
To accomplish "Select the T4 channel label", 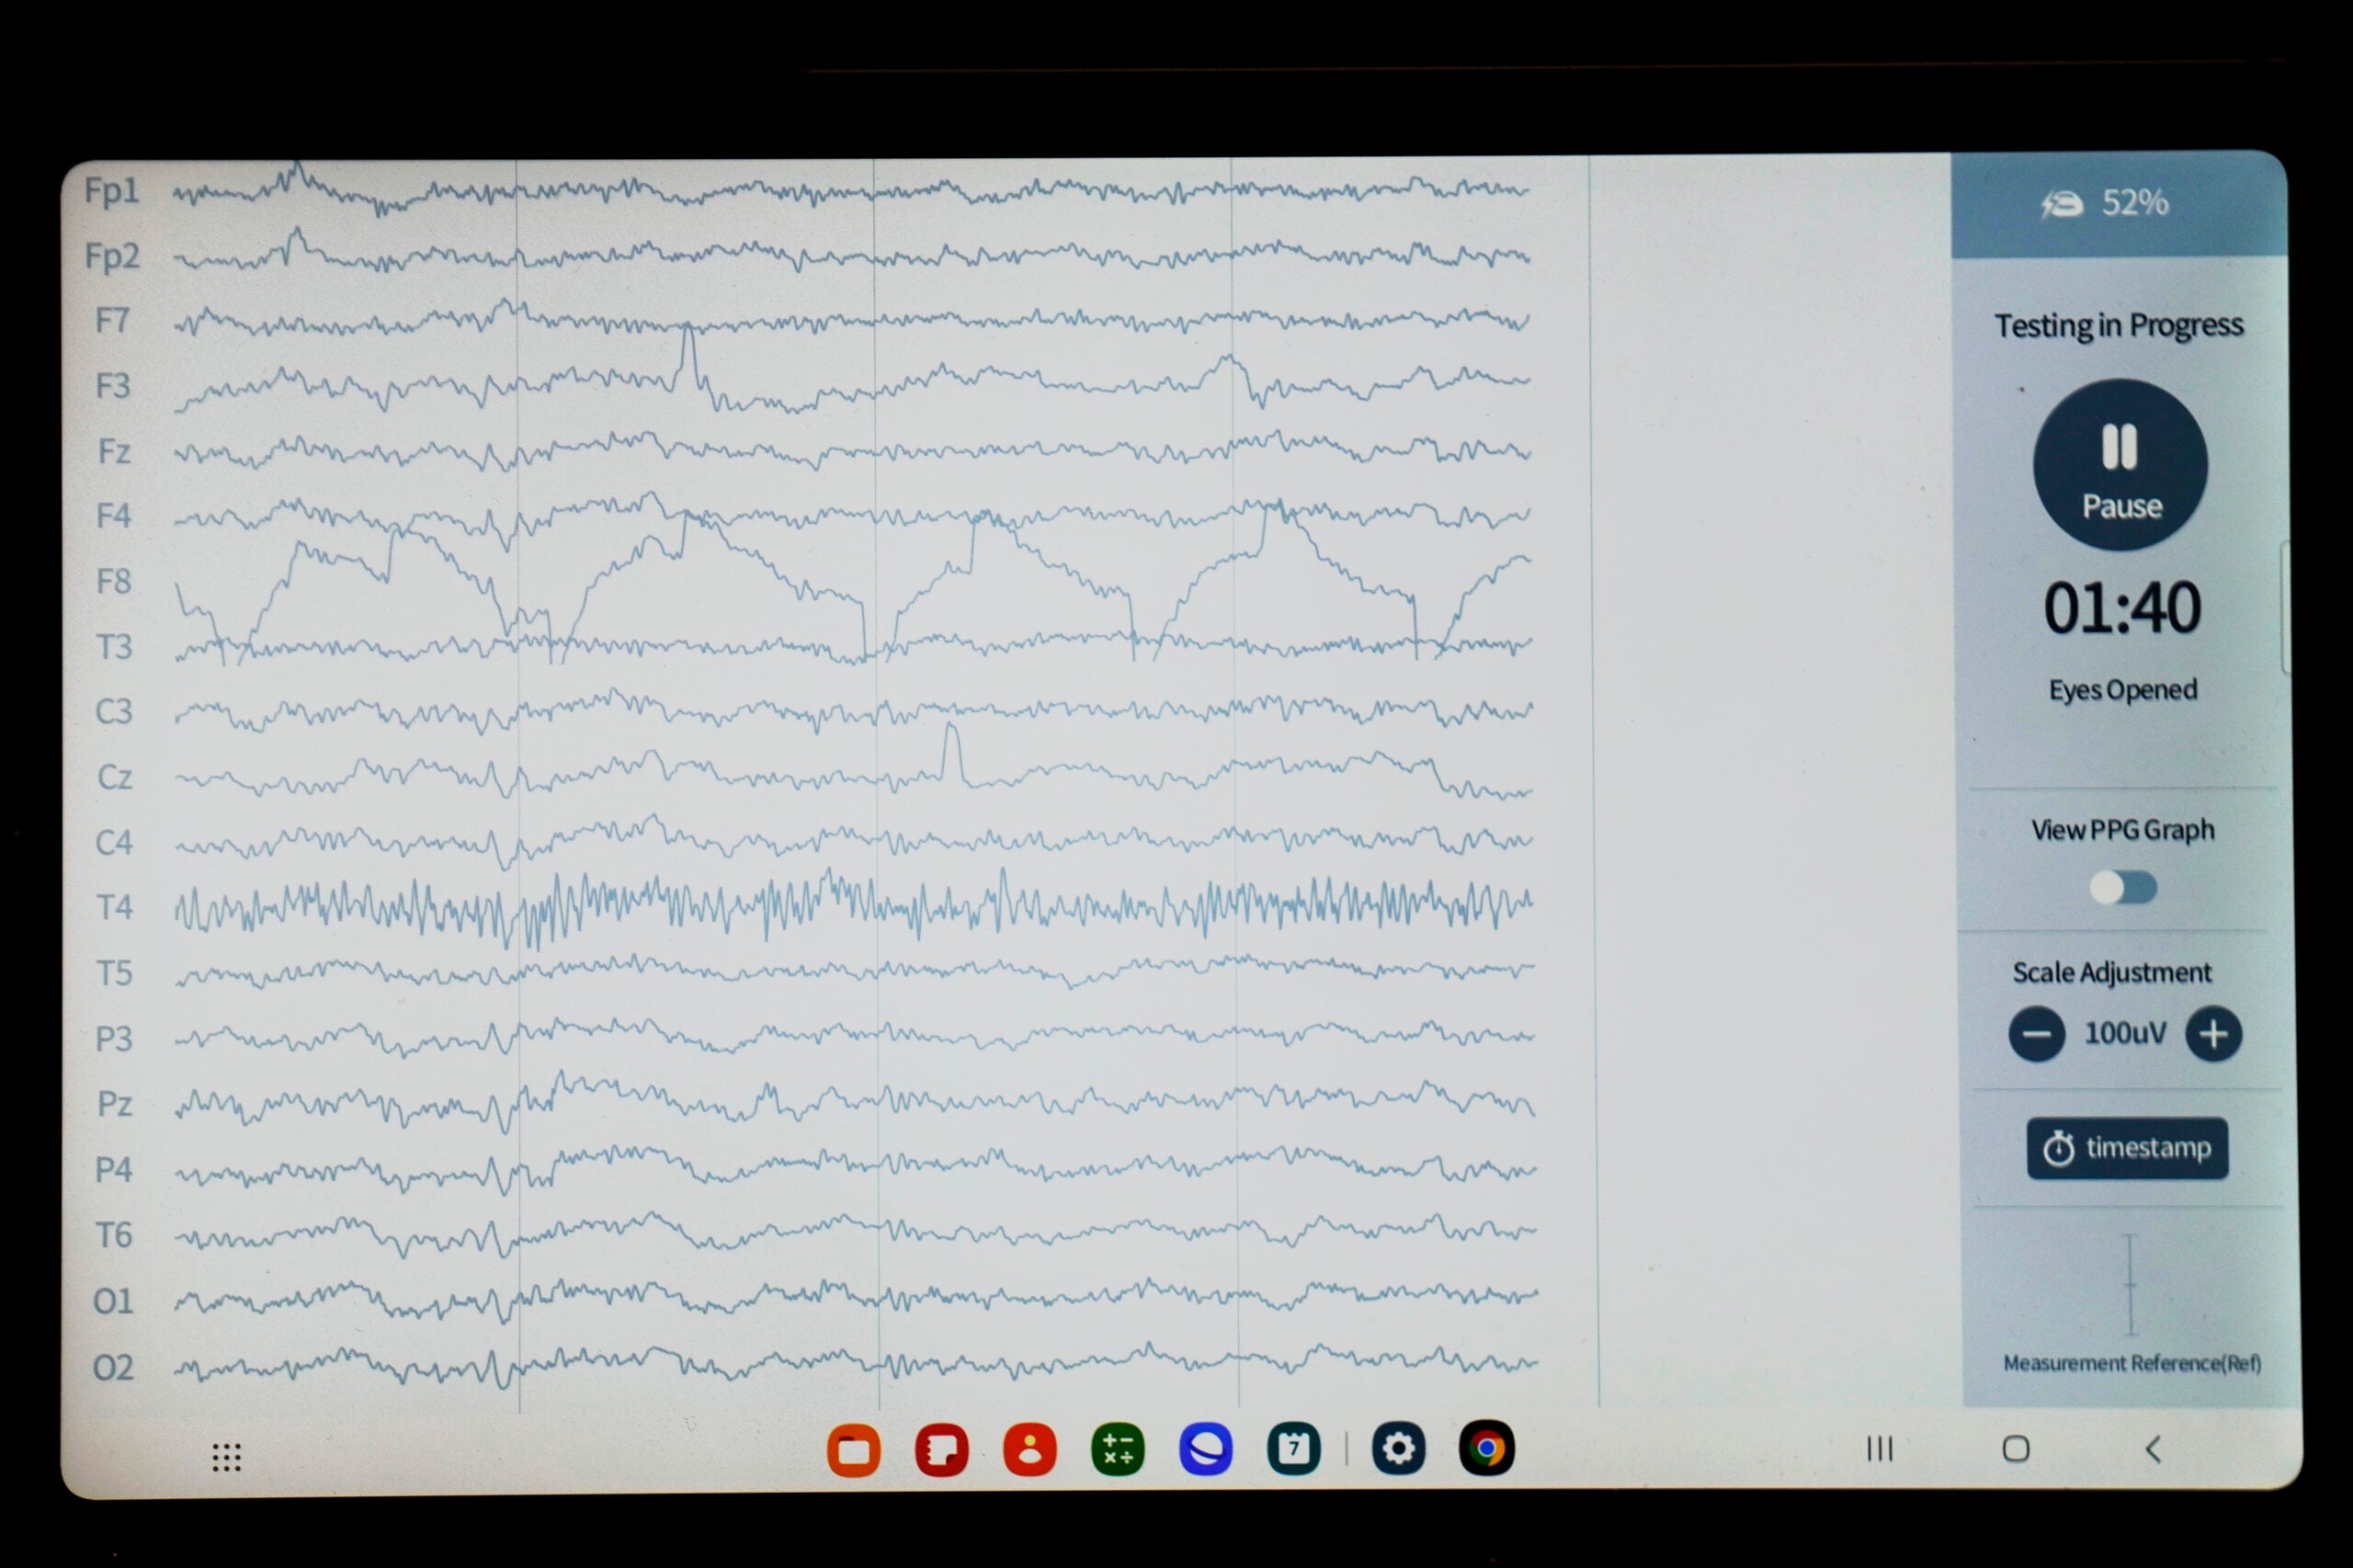I will coord(114,908).
